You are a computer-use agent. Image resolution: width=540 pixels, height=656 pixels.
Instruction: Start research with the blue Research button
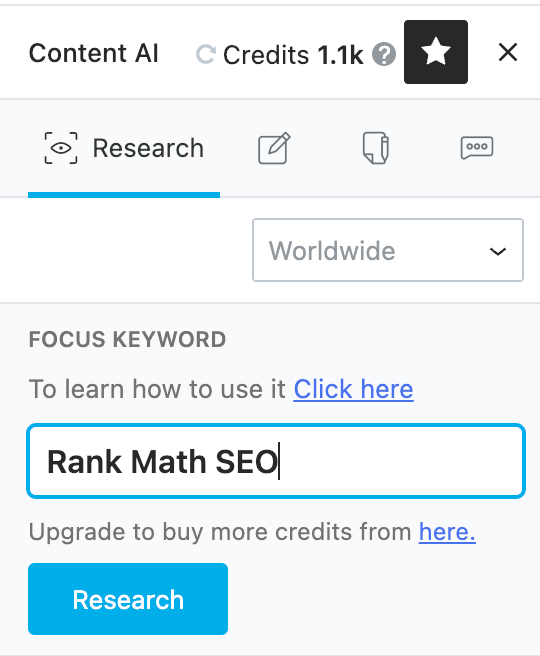tap(128, 599)
